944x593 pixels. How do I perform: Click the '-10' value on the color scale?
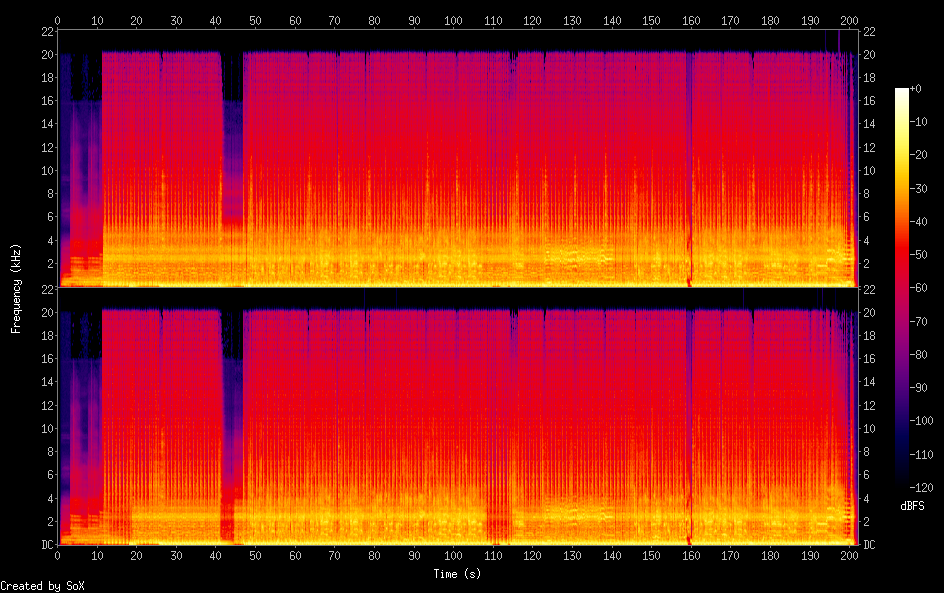918,122
